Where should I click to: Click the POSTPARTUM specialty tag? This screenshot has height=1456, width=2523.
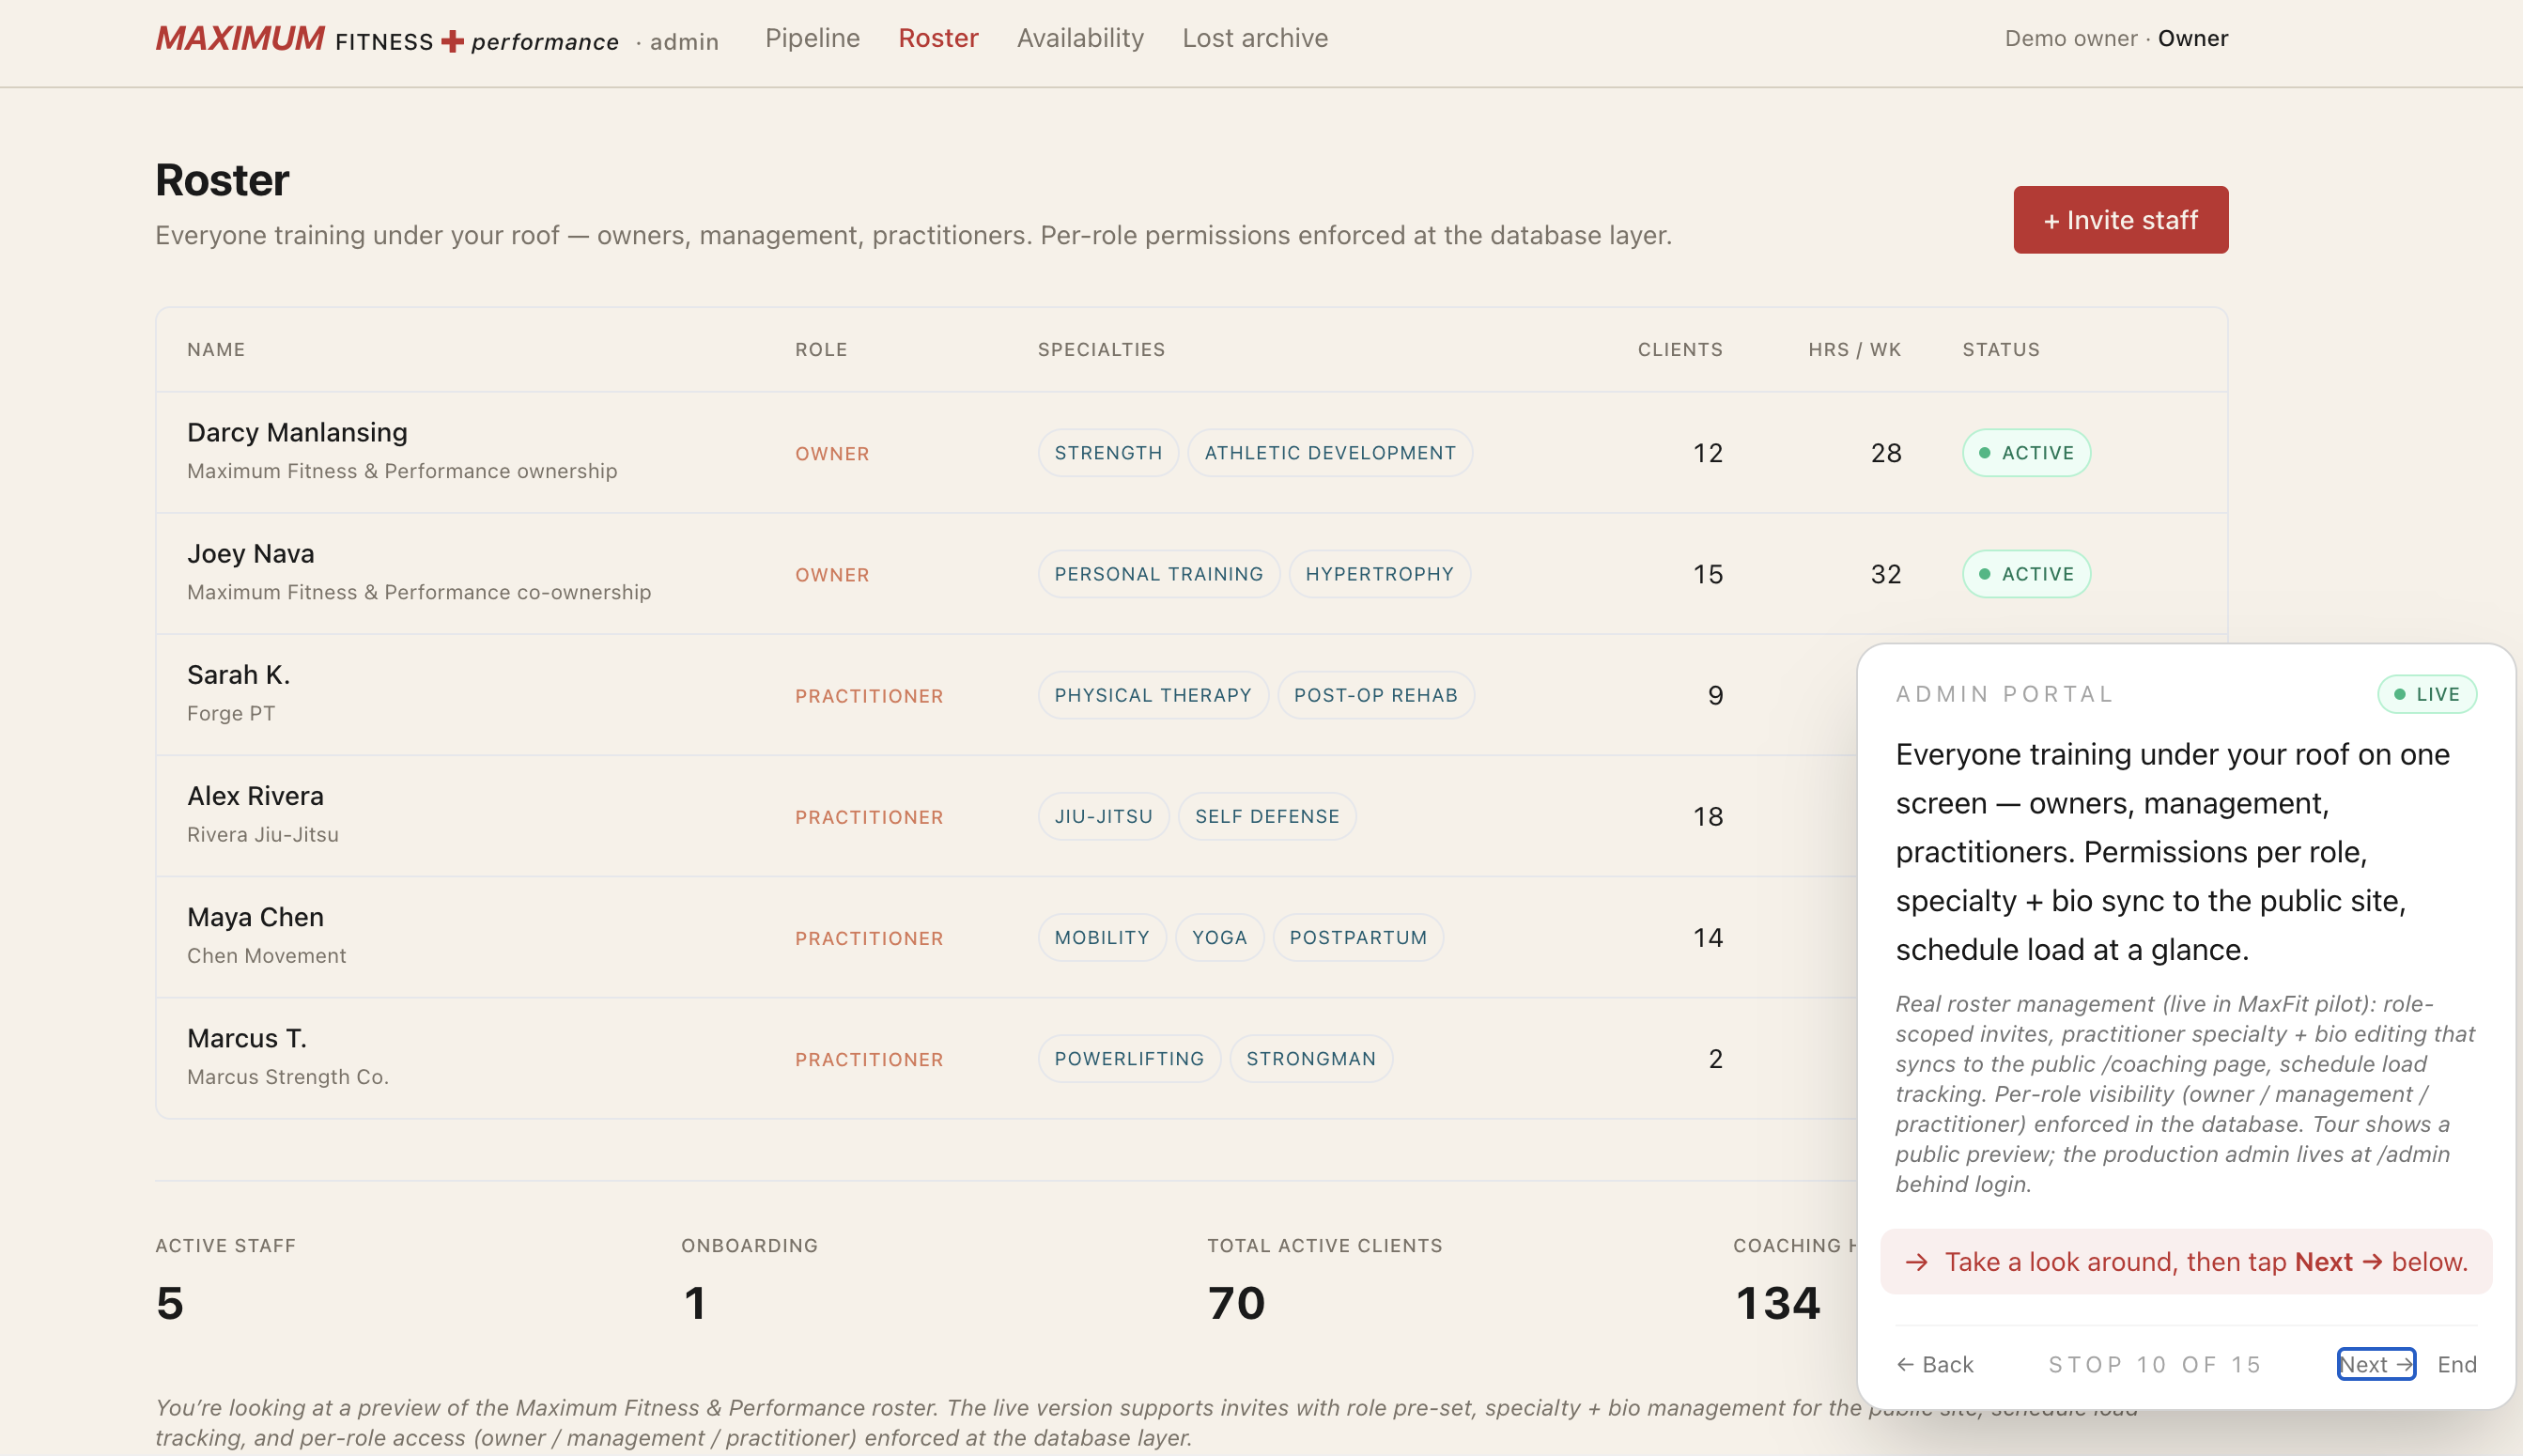coord(1357,937)
